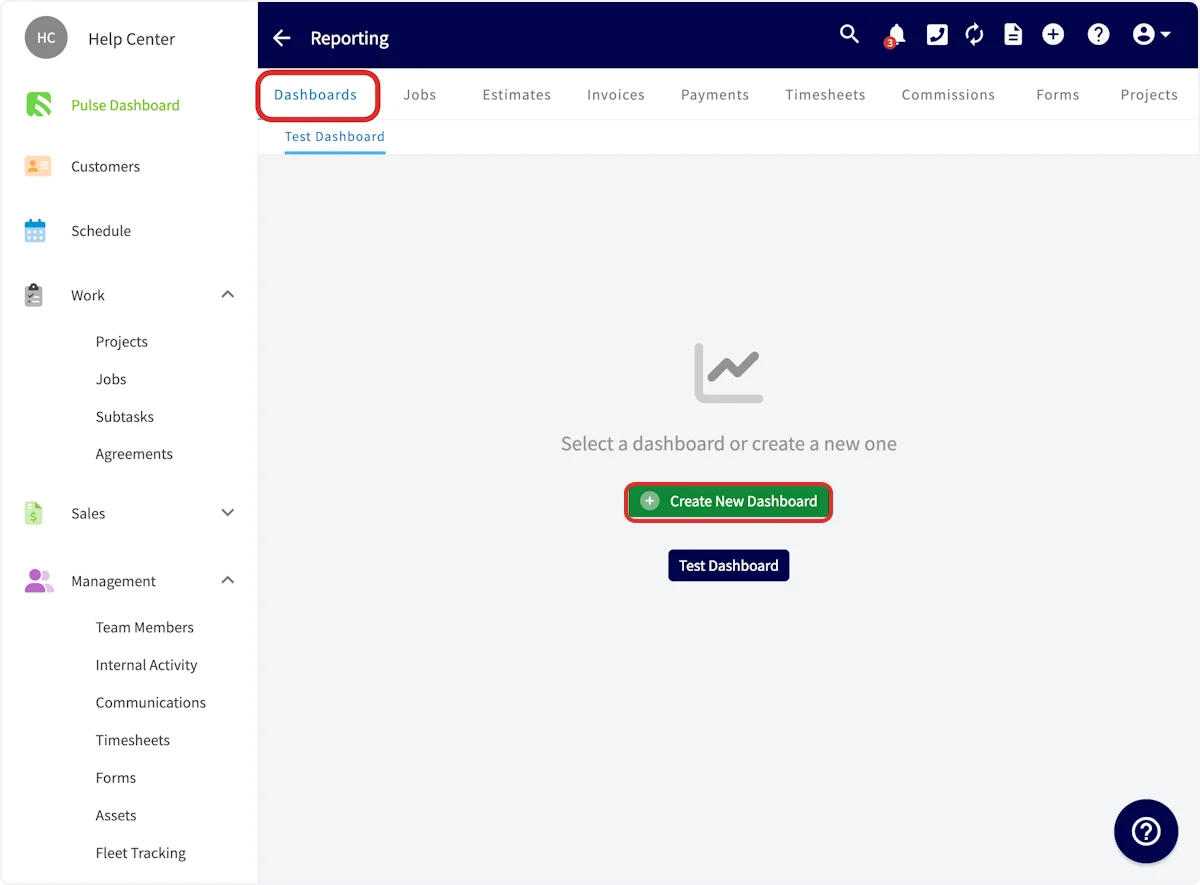Viewport: 1200px width, 885px height.
Task: Open Agreements under Work
Action: click(134, 454)
